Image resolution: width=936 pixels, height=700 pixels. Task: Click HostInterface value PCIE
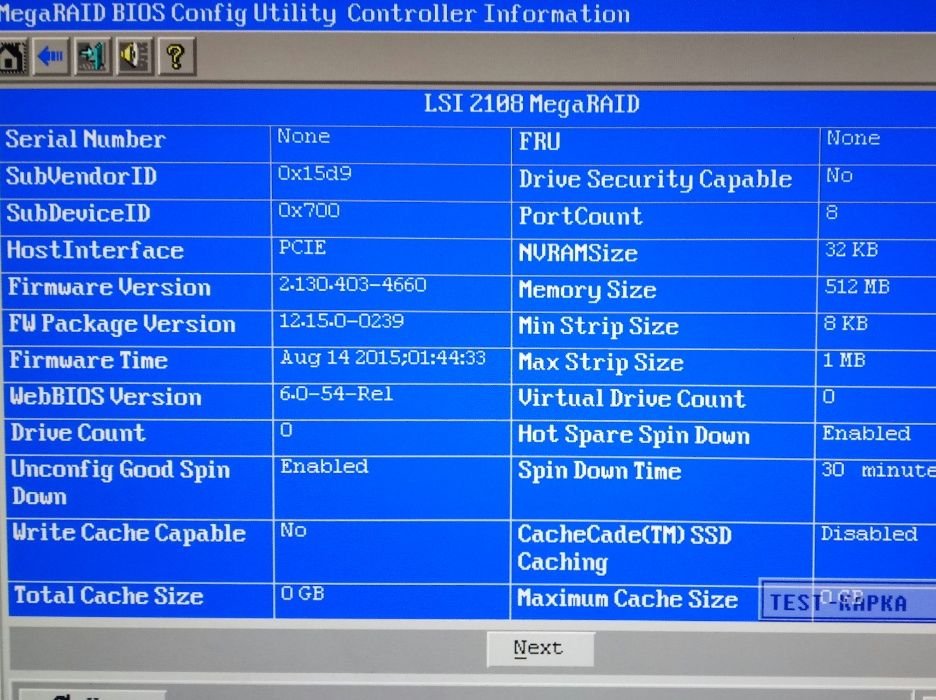303,248
